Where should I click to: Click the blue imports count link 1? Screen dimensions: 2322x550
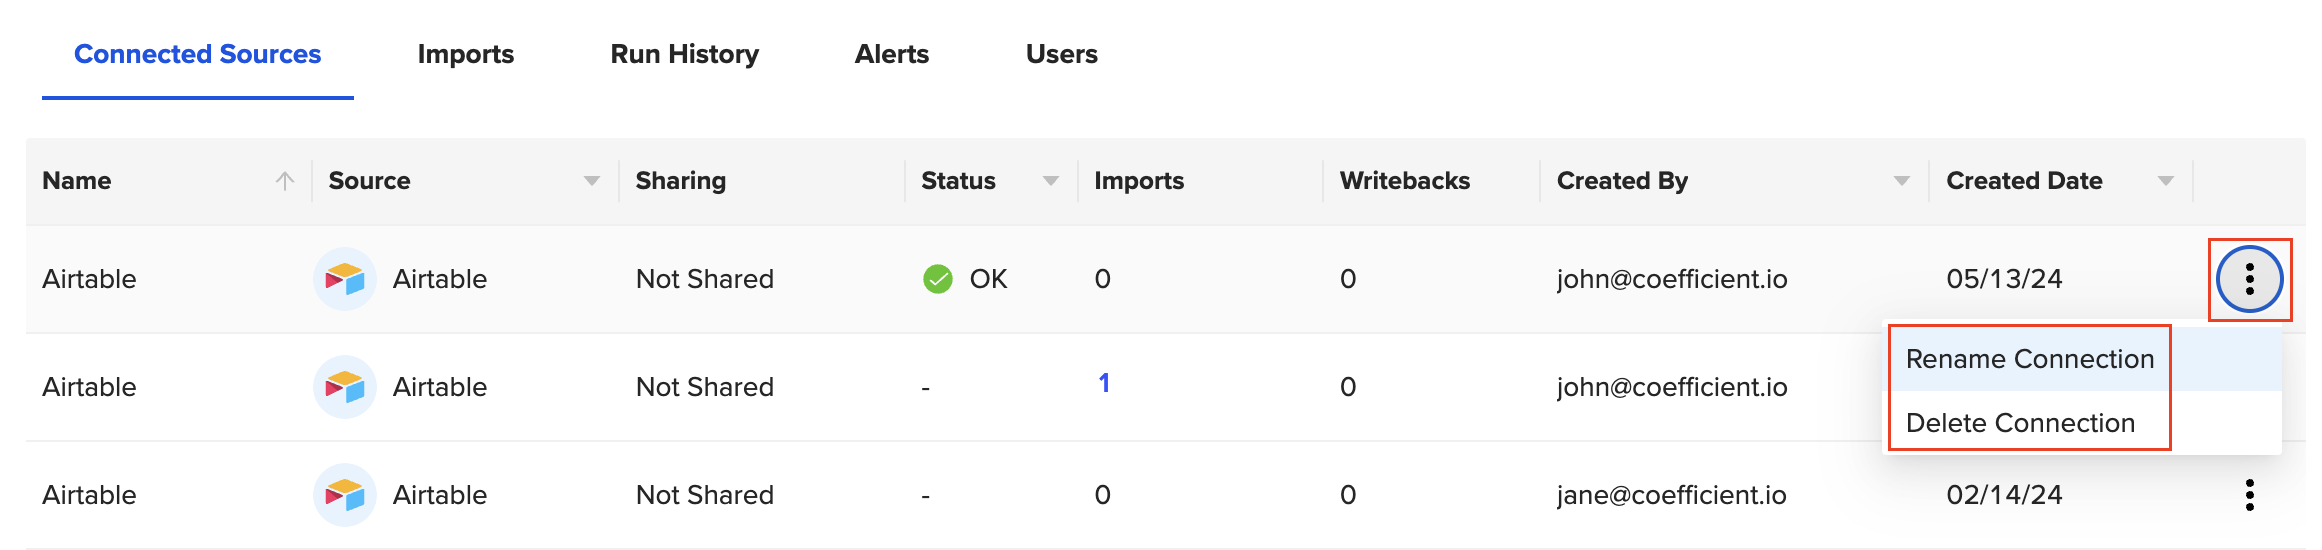tap(1104, 383)
